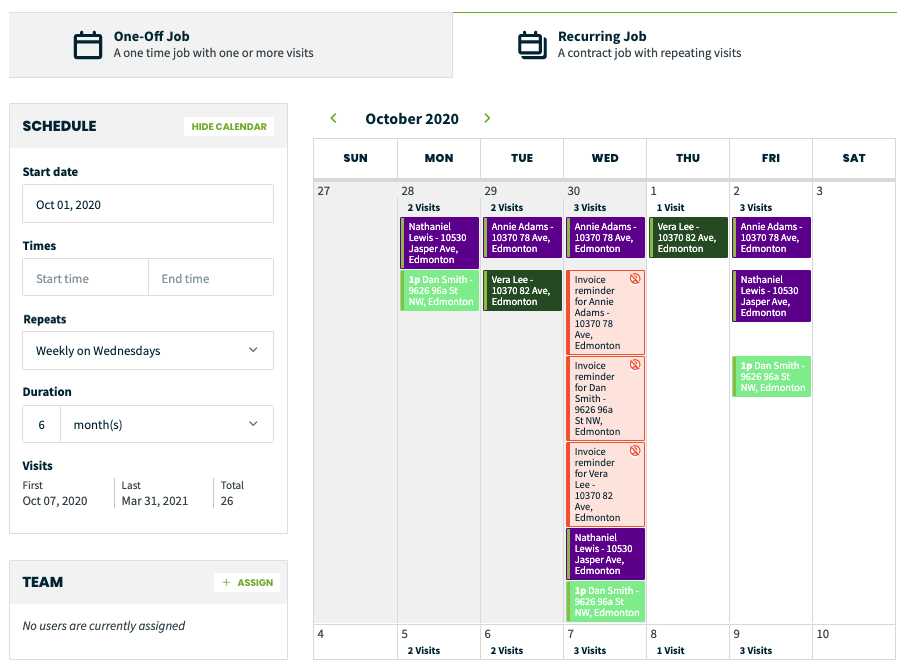
Task: Open Annie Adams visit on Wednesday 30
Action: point(605,237)
